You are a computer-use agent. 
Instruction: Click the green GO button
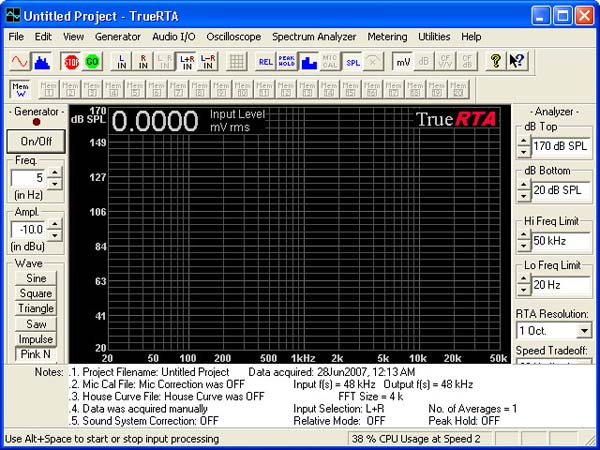pos(92,61)
